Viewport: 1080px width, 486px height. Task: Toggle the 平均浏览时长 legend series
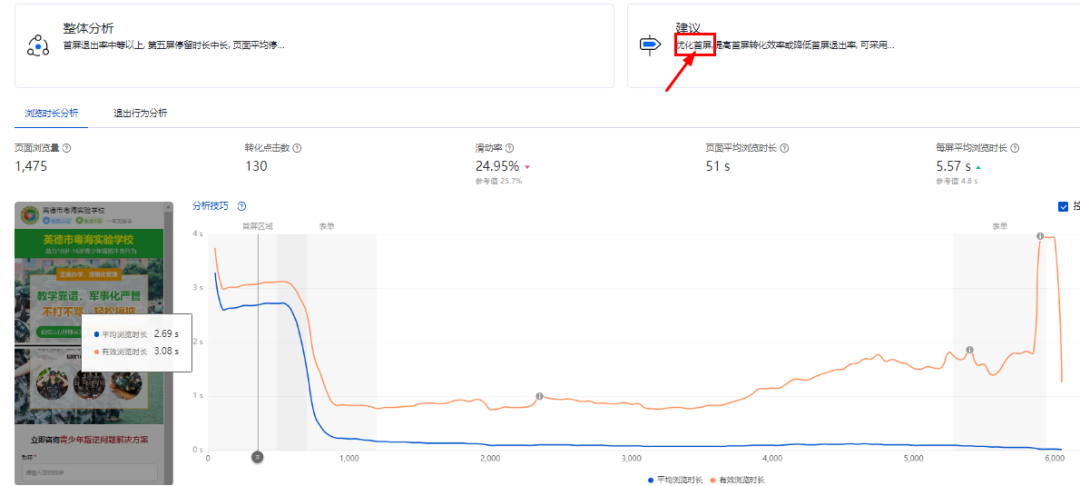(x=676, y=479)
